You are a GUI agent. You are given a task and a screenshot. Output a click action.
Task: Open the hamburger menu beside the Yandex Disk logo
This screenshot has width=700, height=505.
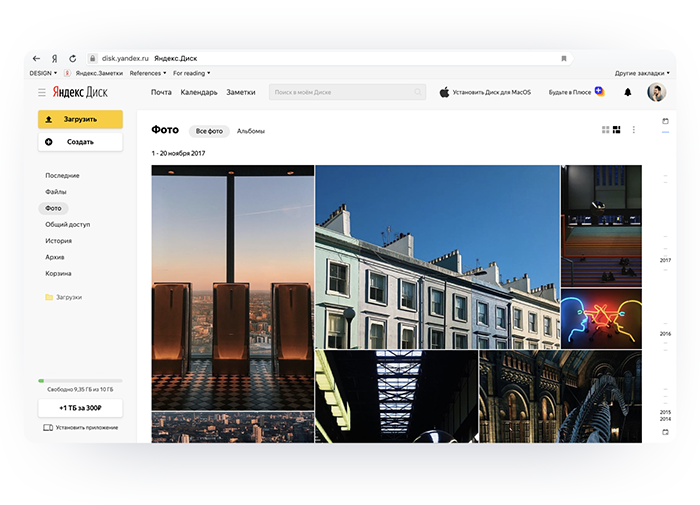click(42, 92)
